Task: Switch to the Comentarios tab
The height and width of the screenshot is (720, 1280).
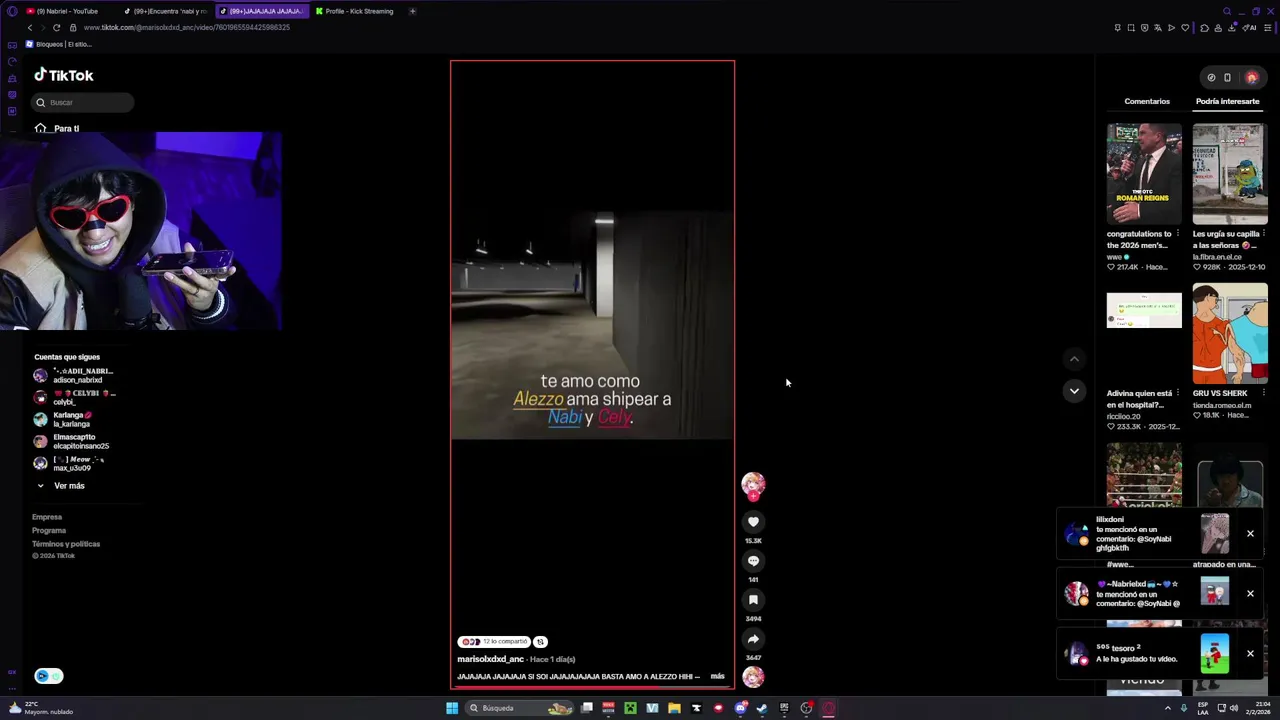Action: [x=1147, y=101]
